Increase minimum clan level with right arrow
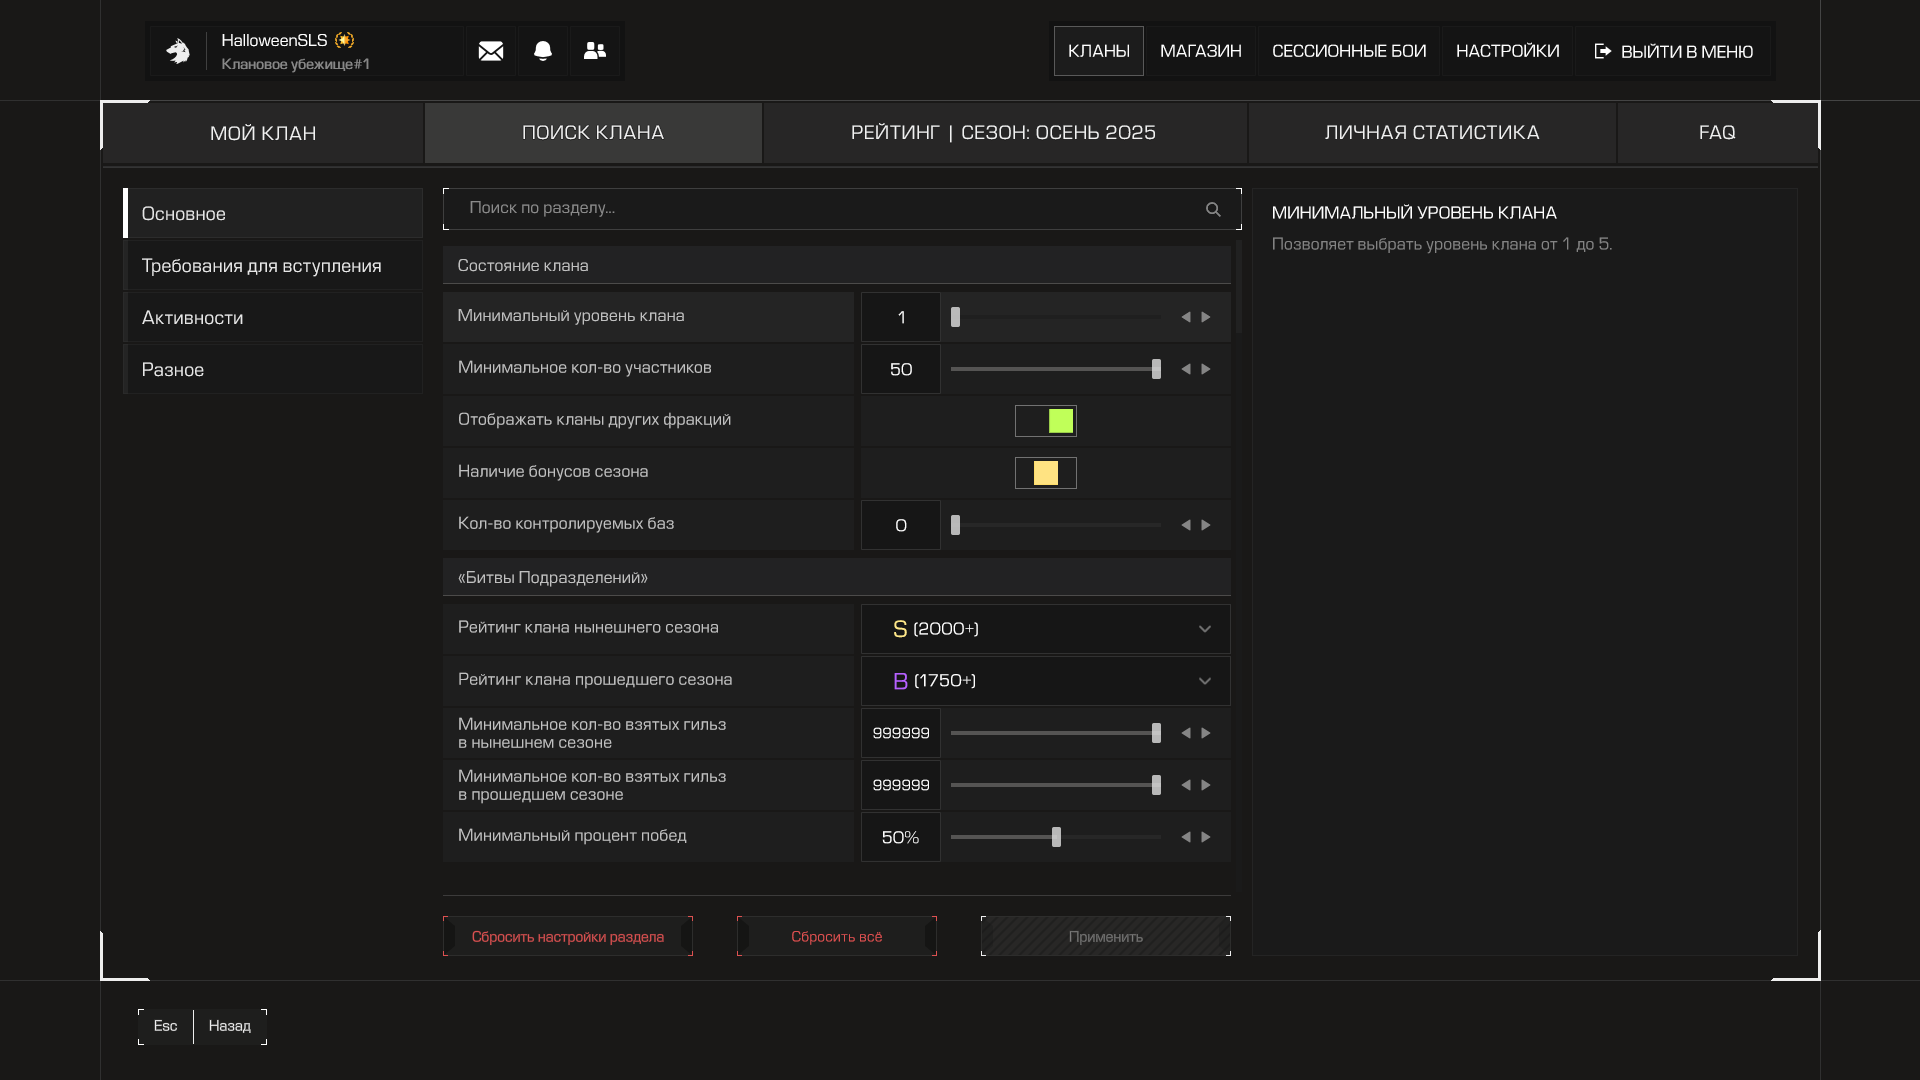 pos(1206,317)
